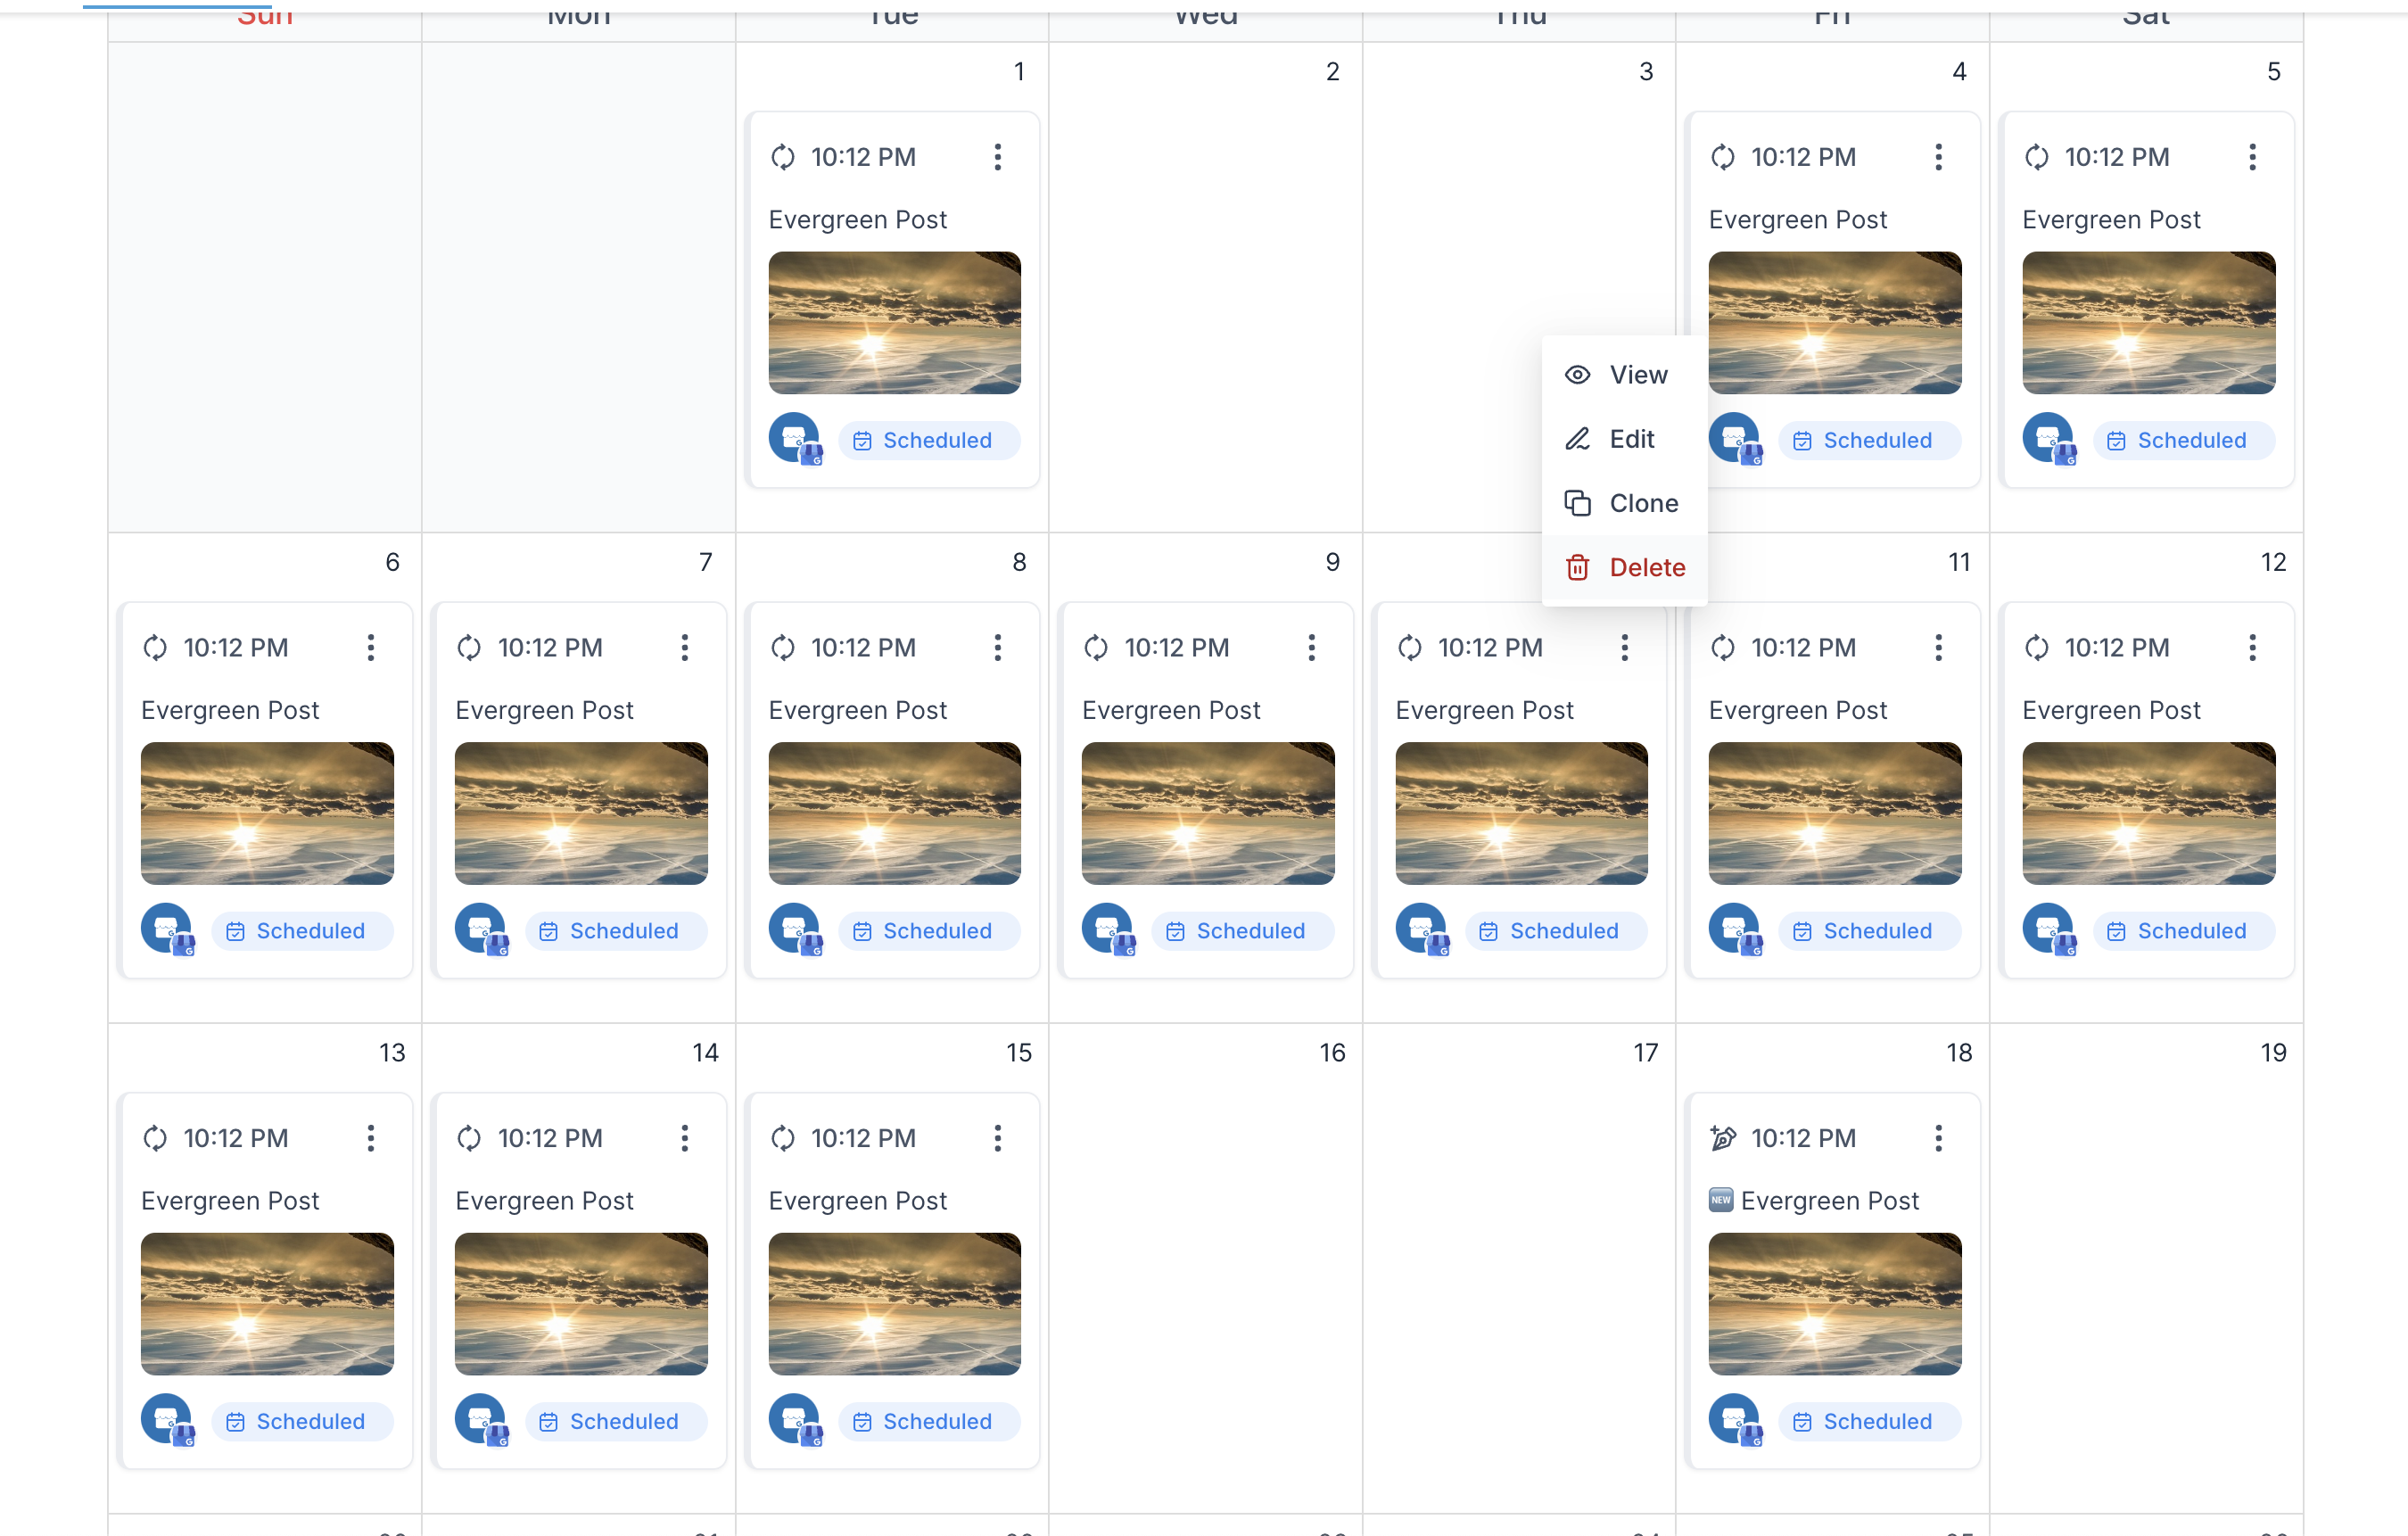2408x1536 pixels.
Task: Click the Evergreen Post title on day 9
Action: tap(1170, 710)
